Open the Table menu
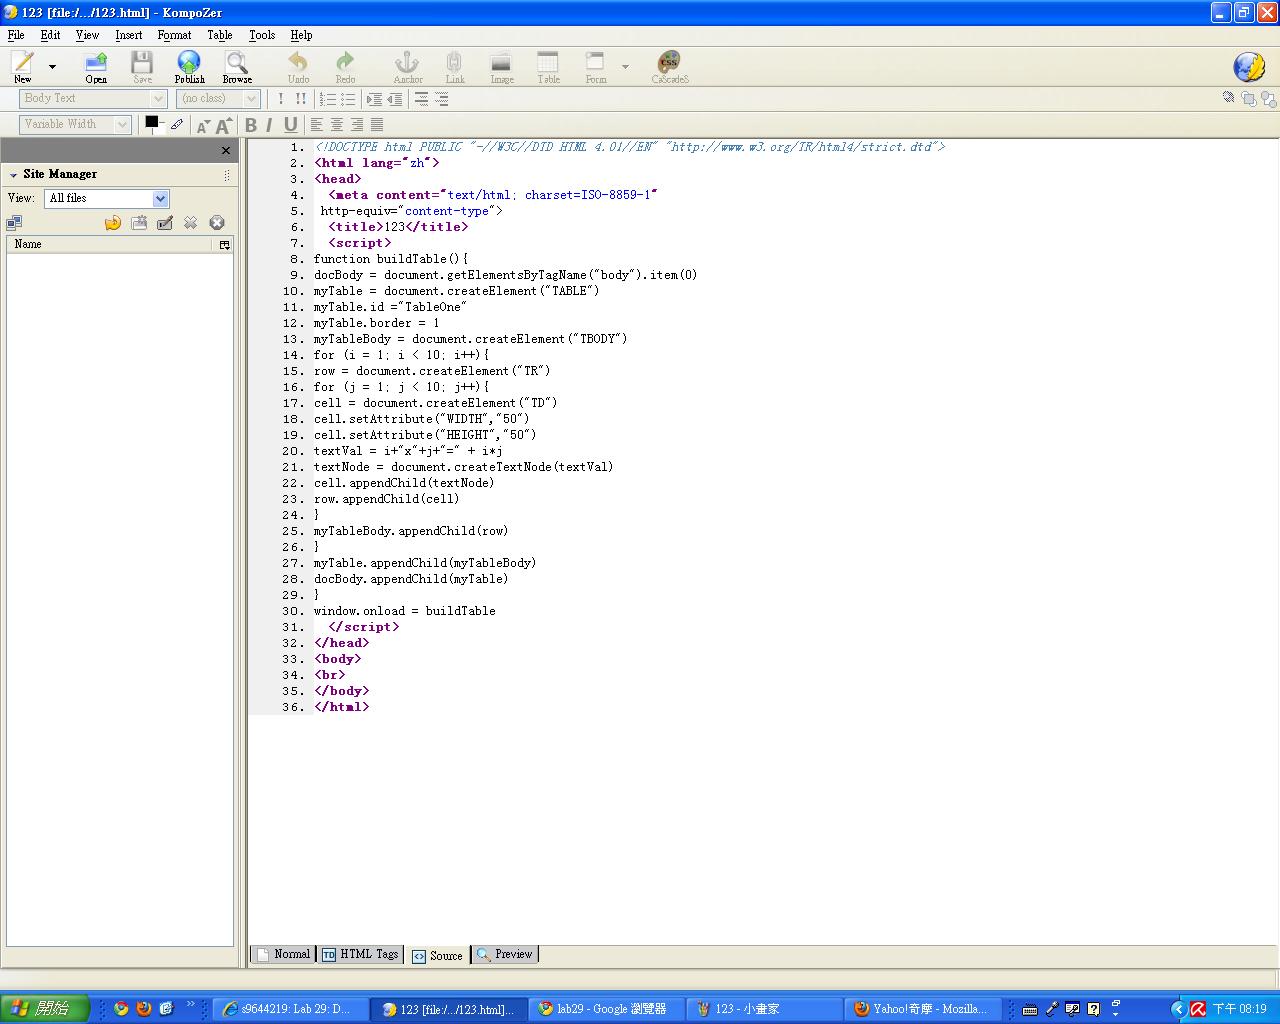The height and width of the screenshot is (1024, 1280). click(x=220, y=35)
